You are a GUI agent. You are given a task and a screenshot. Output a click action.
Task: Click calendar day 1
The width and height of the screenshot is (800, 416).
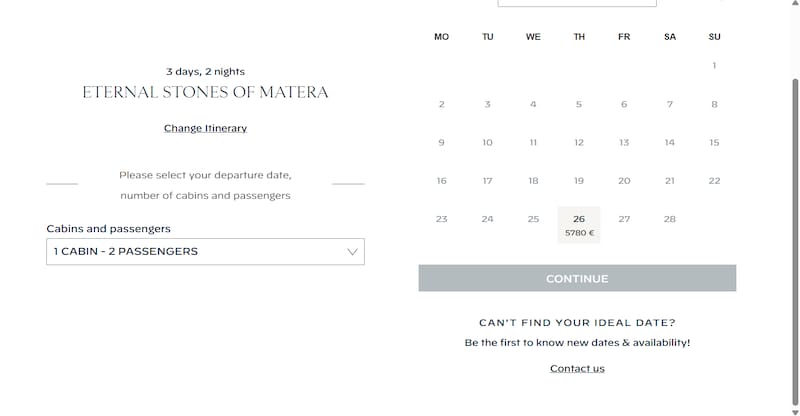coord(714,66)
